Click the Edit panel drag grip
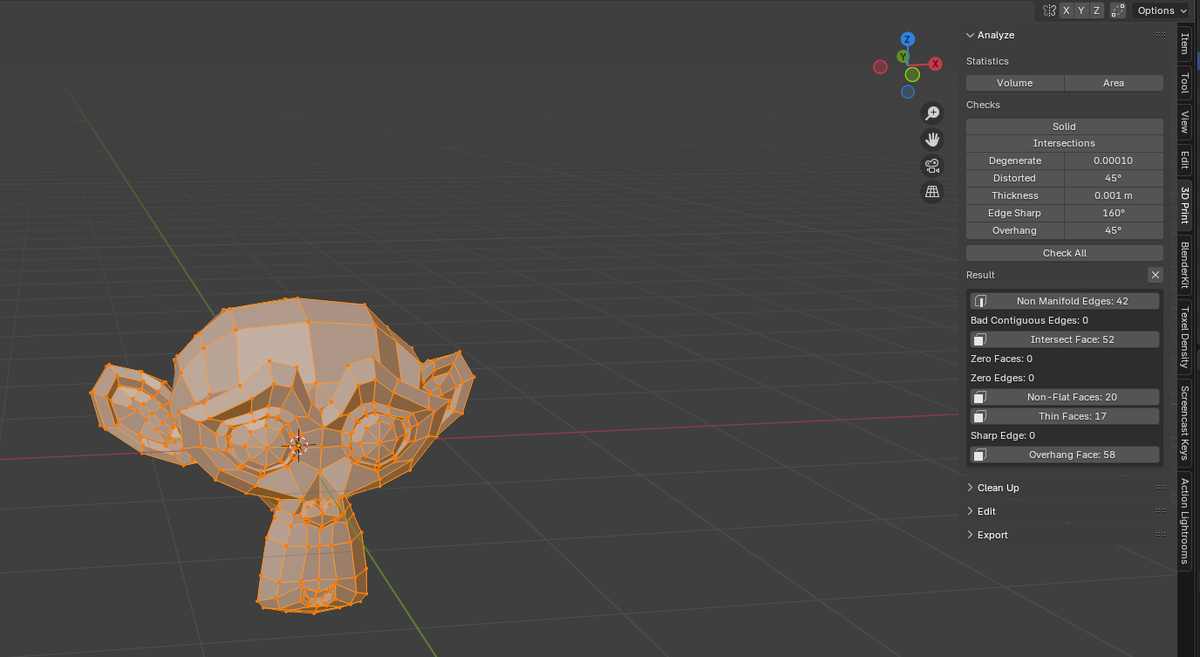The width and height of the screenshot is (1200, 657). [1161, 511]
